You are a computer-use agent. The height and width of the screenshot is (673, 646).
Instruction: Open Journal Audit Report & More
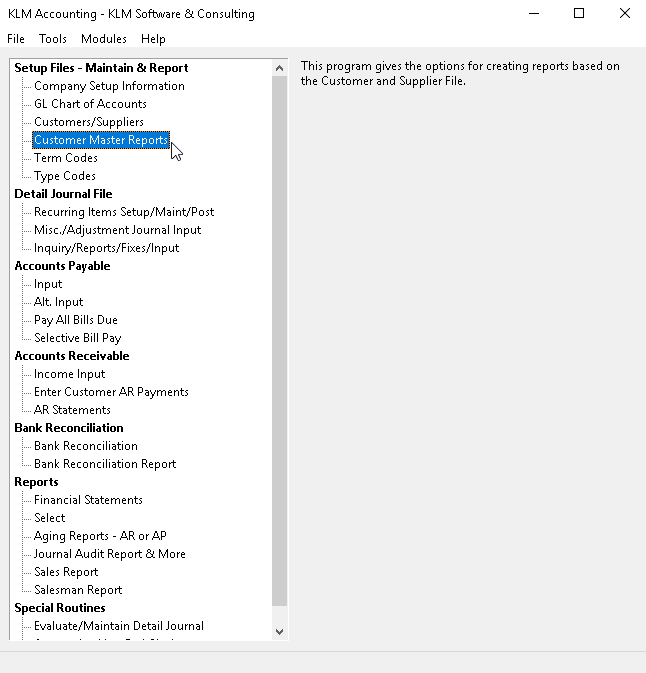click(109, 555)
